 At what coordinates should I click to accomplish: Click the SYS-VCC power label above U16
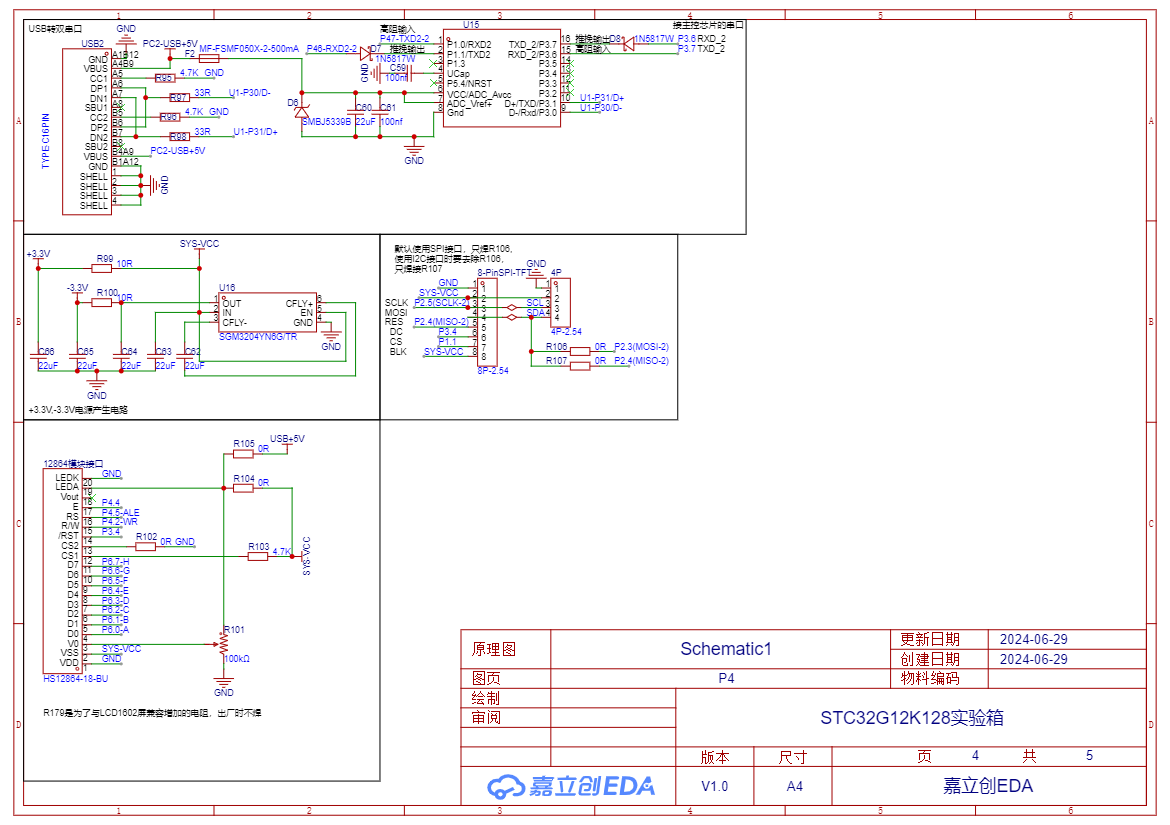(x=199, y=244)
